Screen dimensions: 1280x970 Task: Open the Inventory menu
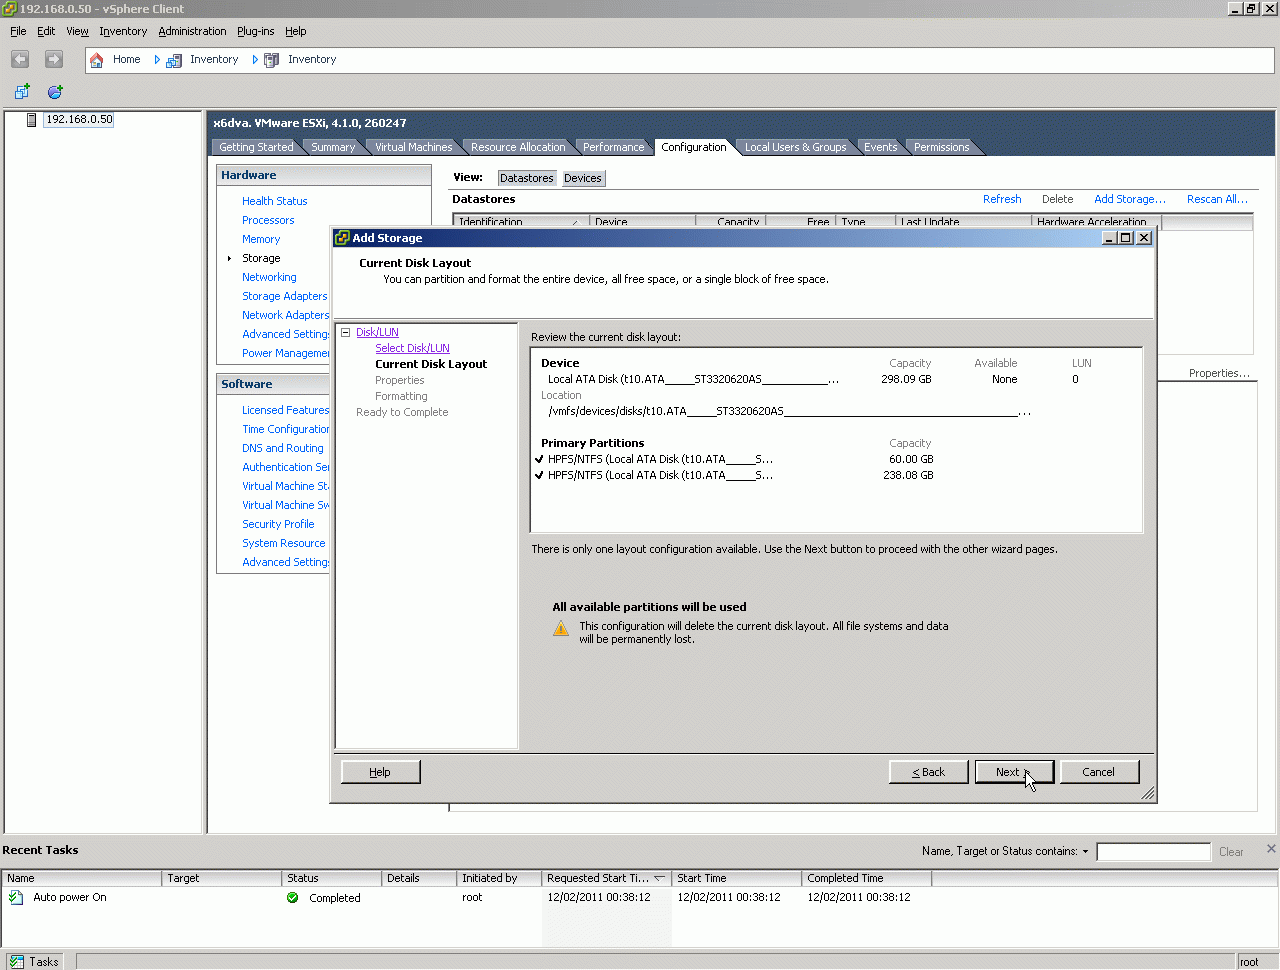(x=123, y=31)
